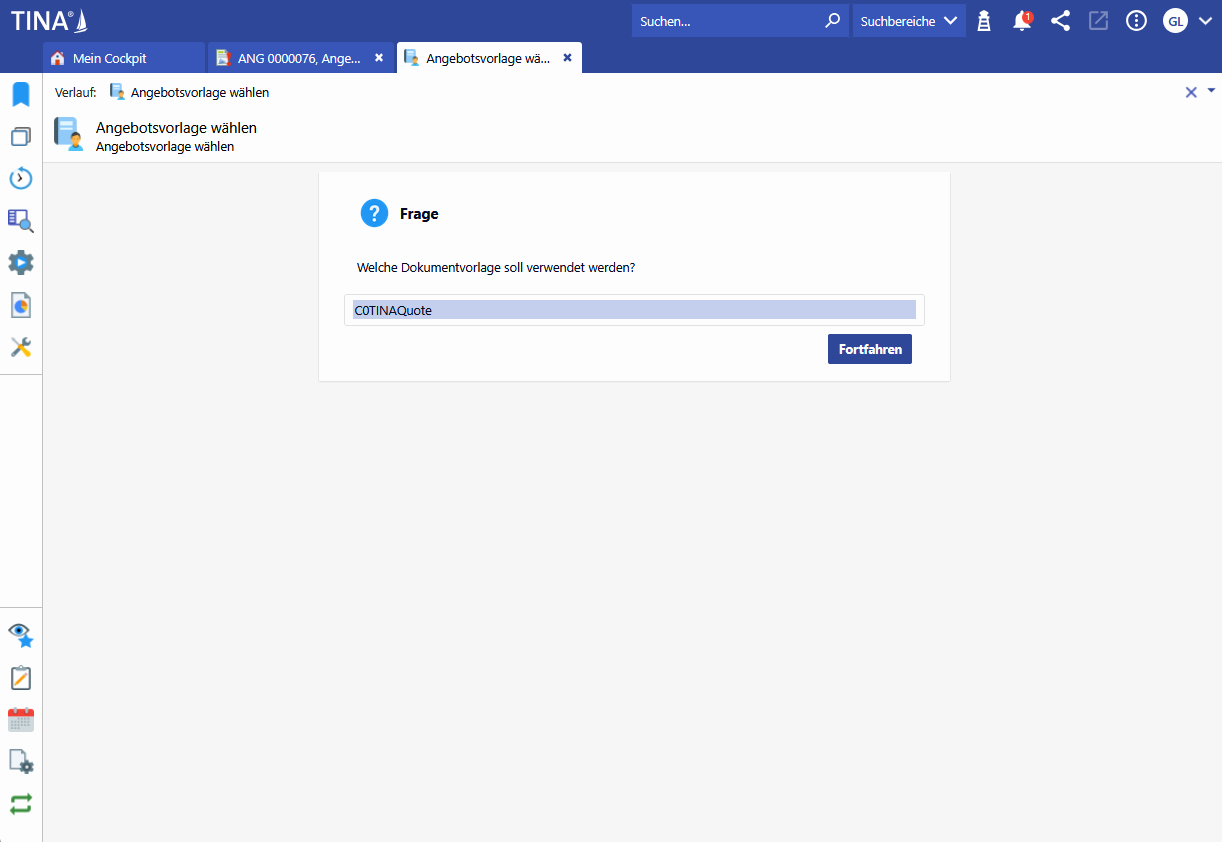Click the share icon in header
This screenshot has width=1222, height=842.
click(1060, 21)
